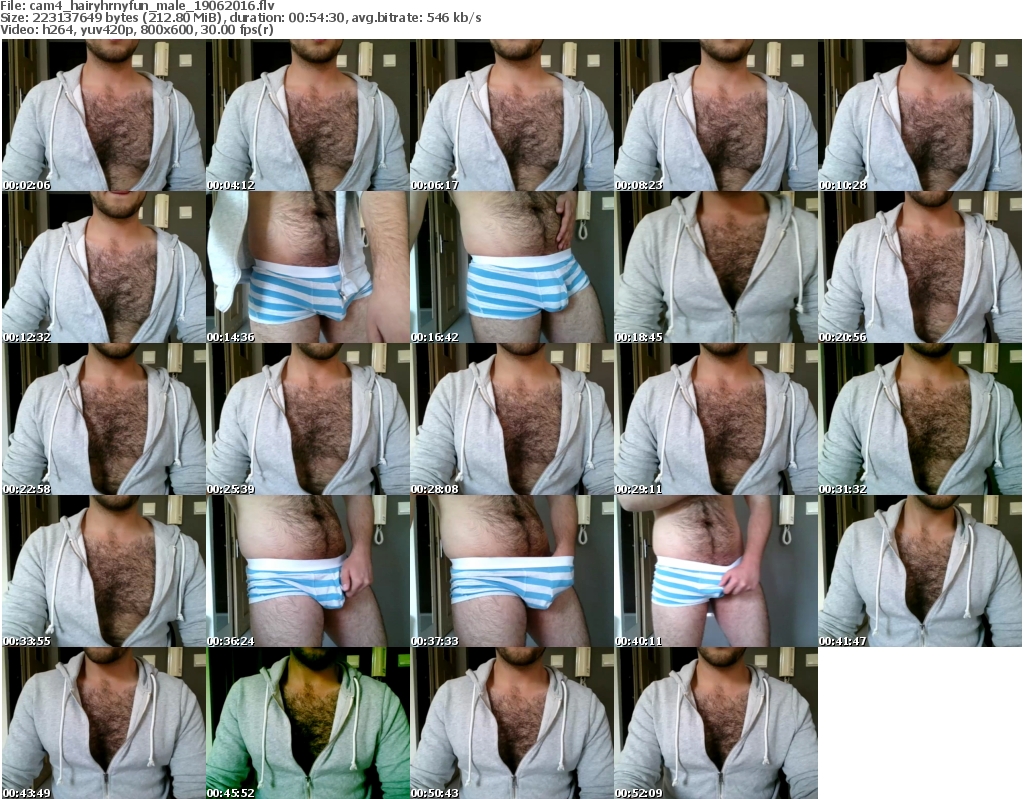Select the frame captured at 00:29:11
Screen dimensions: 1024x799
tap(716, 419)
